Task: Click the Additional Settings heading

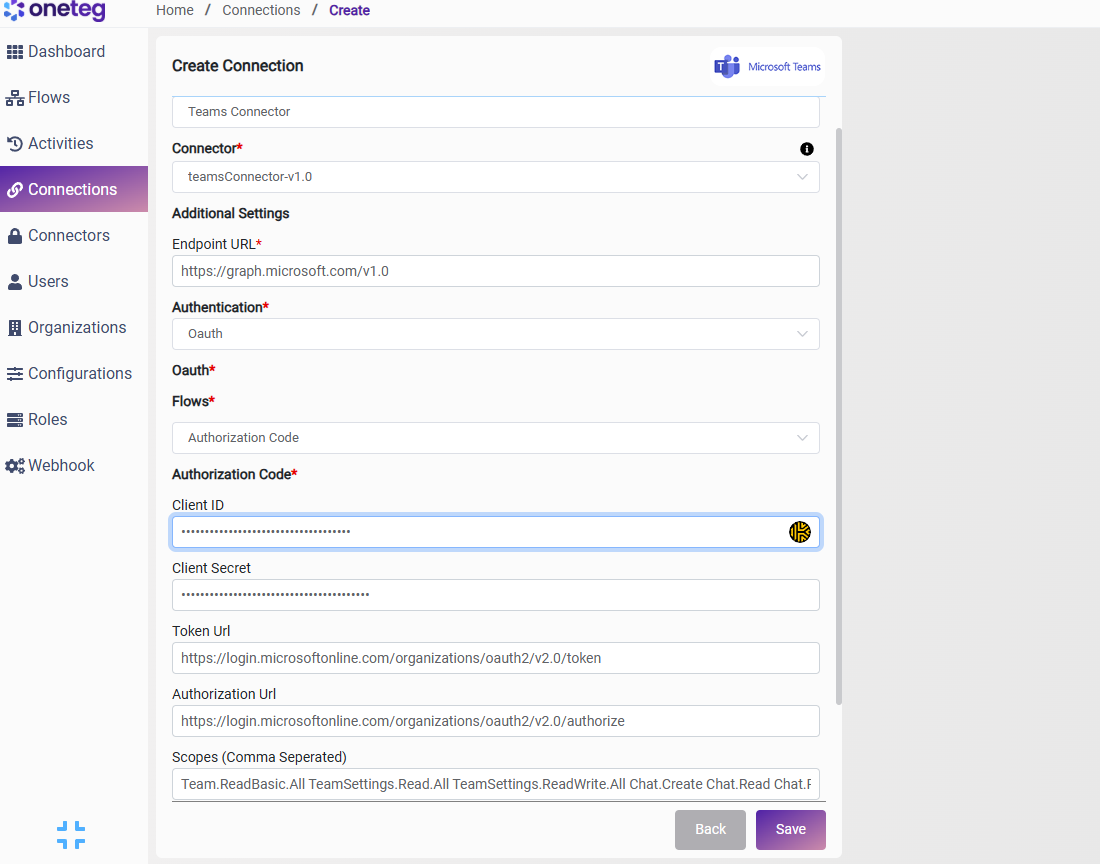Action: pos(231,214)
